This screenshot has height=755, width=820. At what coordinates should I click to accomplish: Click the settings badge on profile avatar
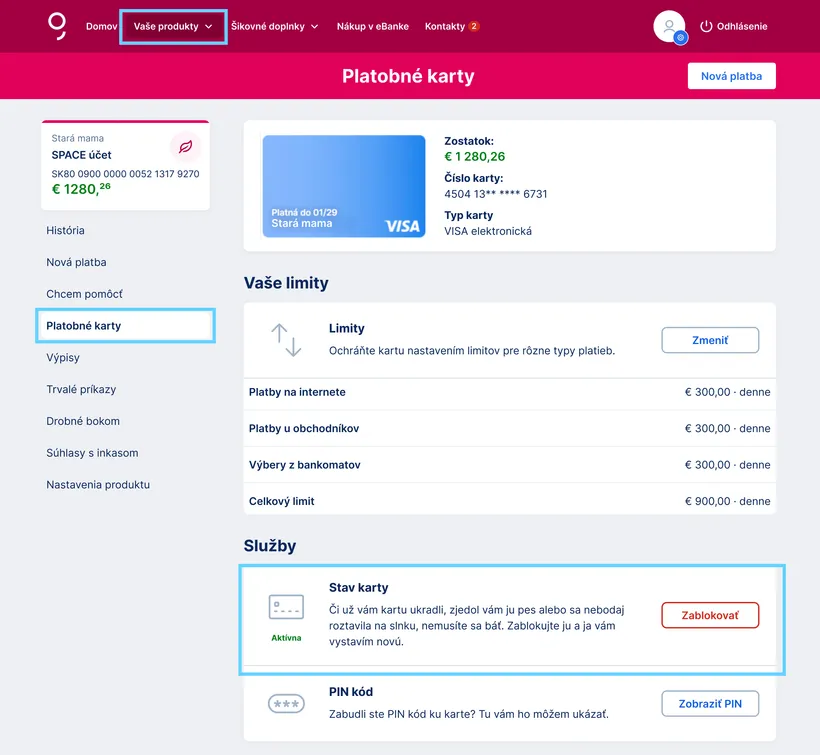680,38
